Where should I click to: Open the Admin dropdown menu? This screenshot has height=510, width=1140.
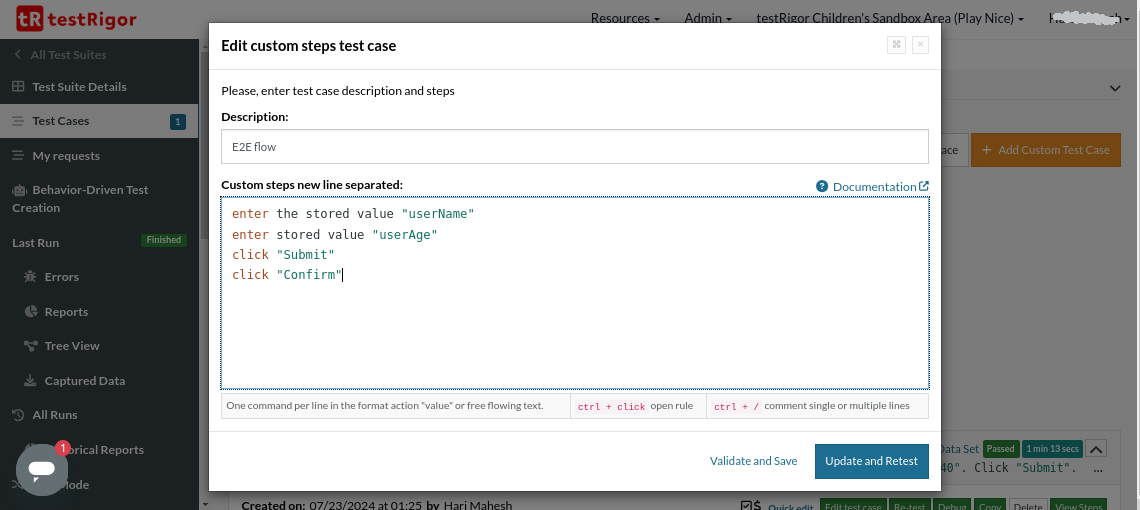point(707,19)
